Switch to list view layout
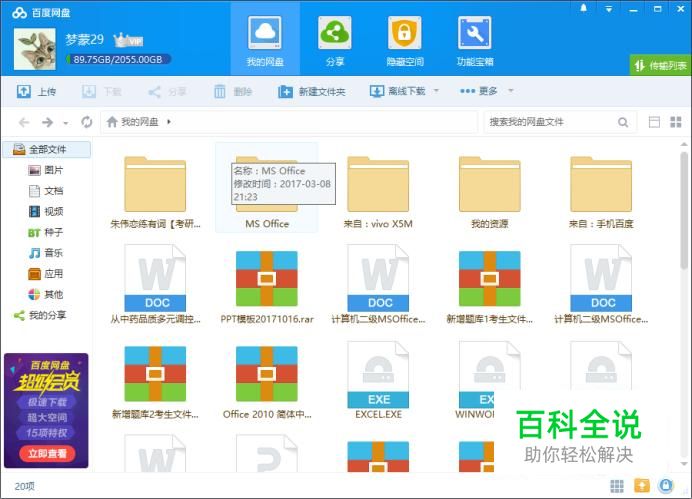 tap(654, 122)
